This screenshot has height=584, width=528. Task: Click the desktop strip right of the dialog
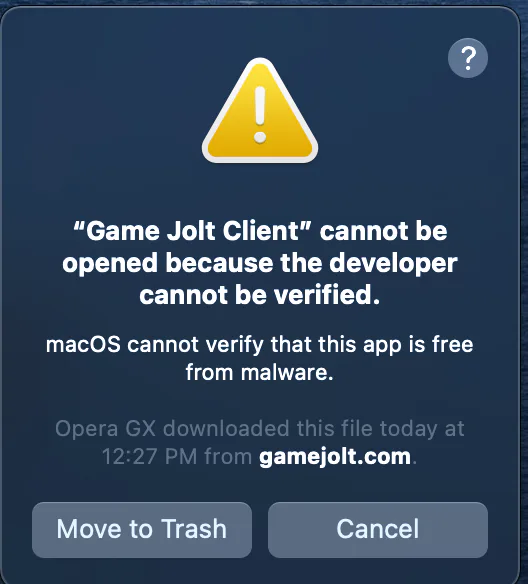pyautogui.click(x=524, y=298)
